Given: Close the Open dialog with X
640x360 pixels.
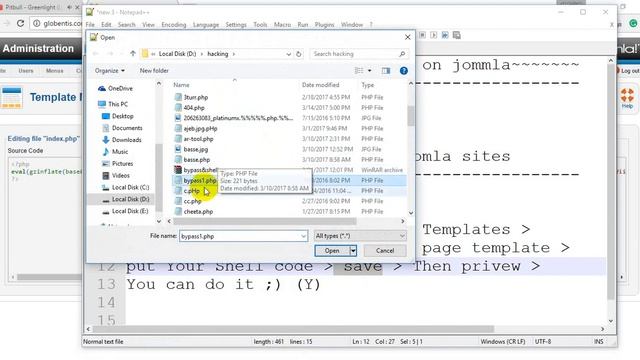Looking at the screenshot, I should (x=407, y=37).
